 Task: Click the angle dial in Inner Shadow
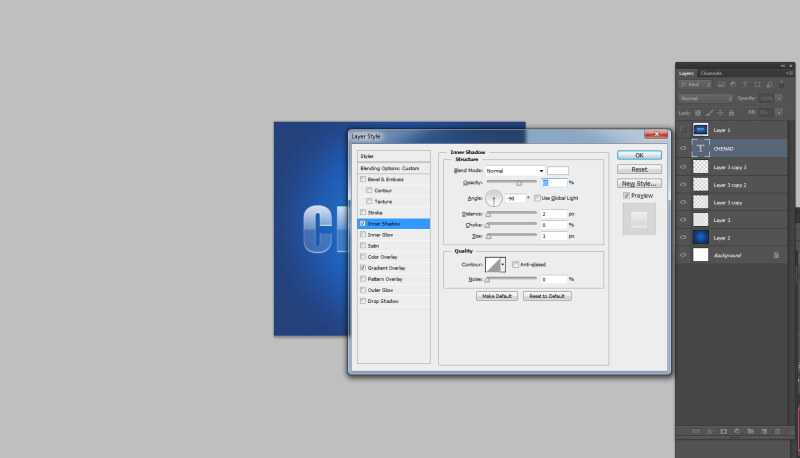[495, 198]
